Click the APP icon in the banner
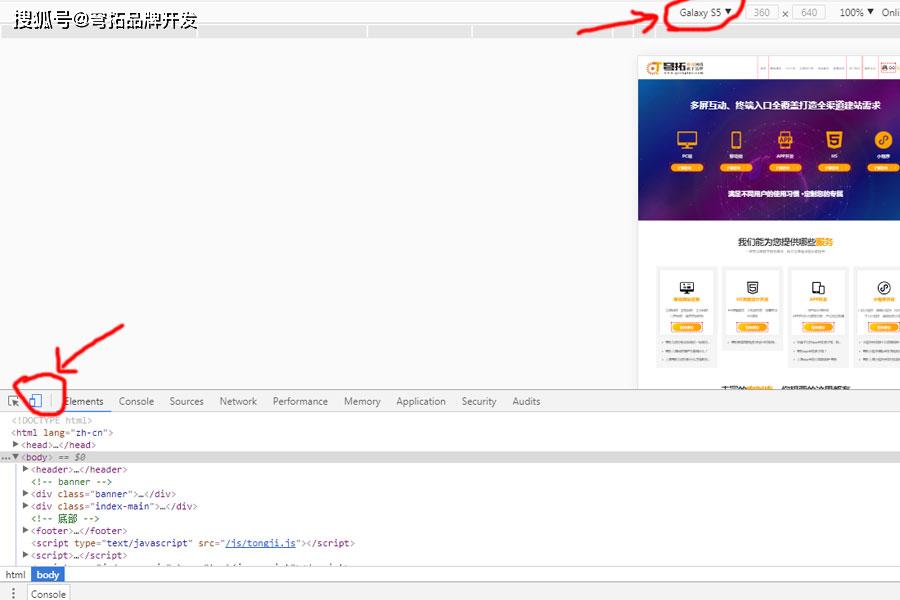 point(785,140)
